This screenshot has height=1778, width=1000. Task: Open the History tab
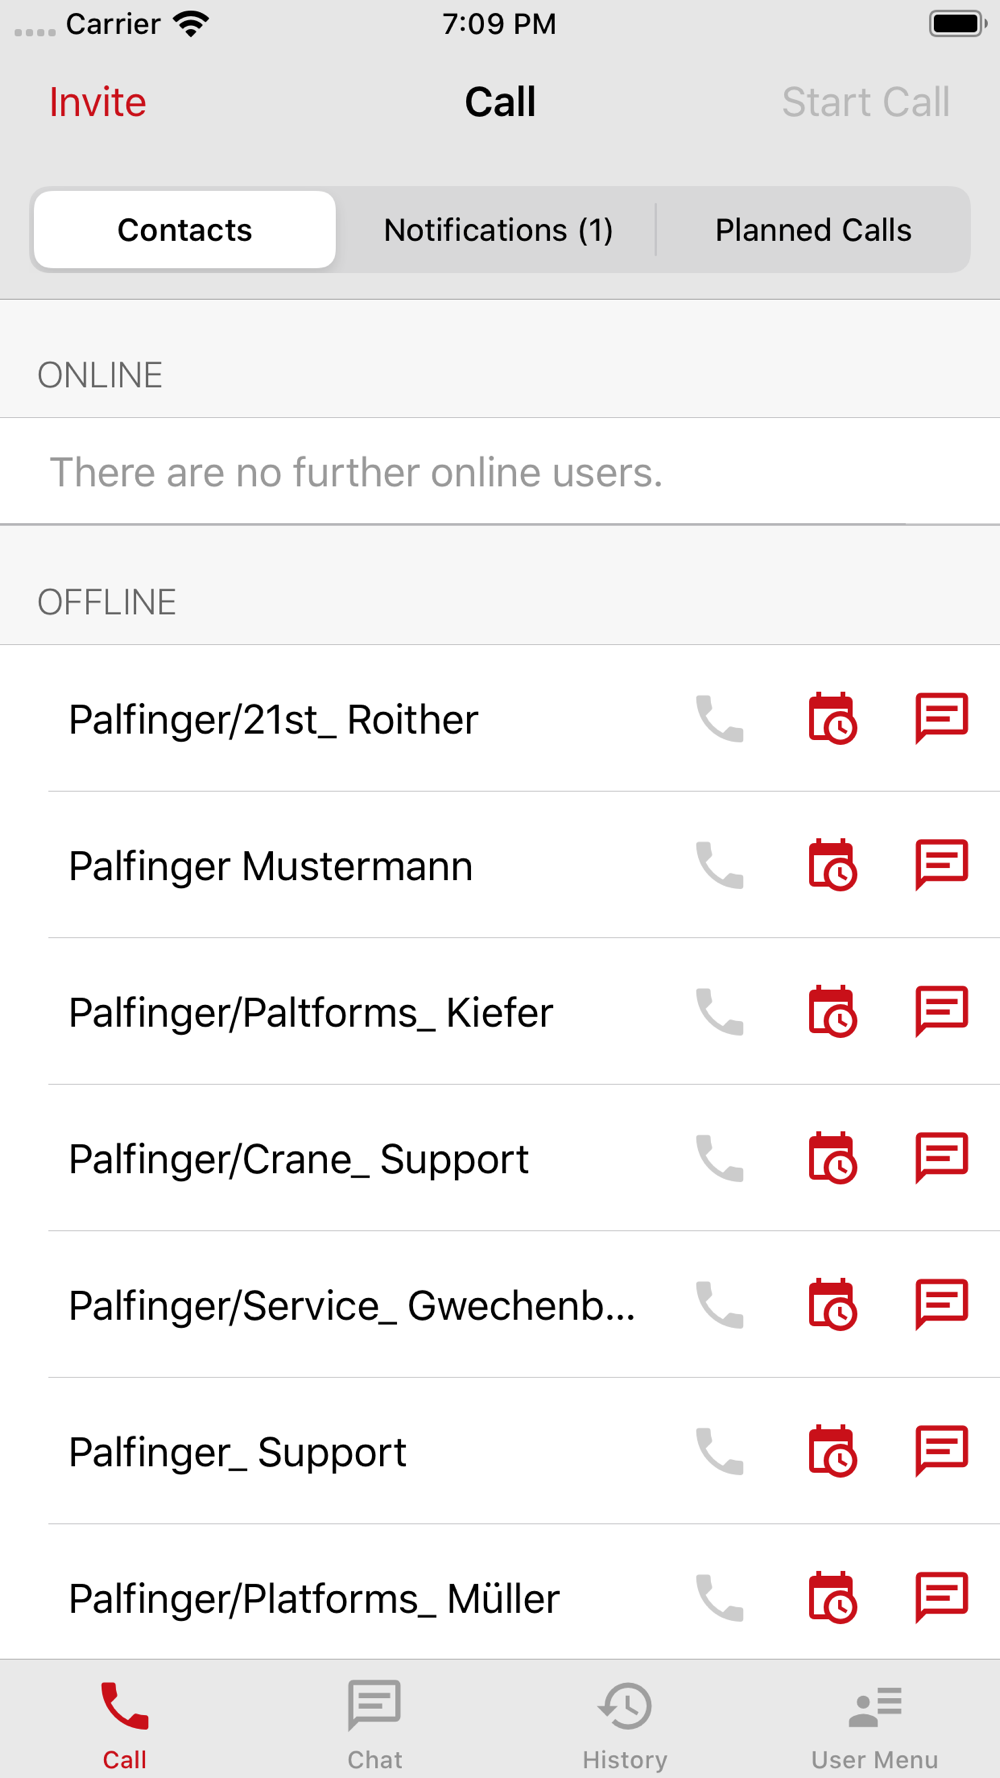point(625,1725)
